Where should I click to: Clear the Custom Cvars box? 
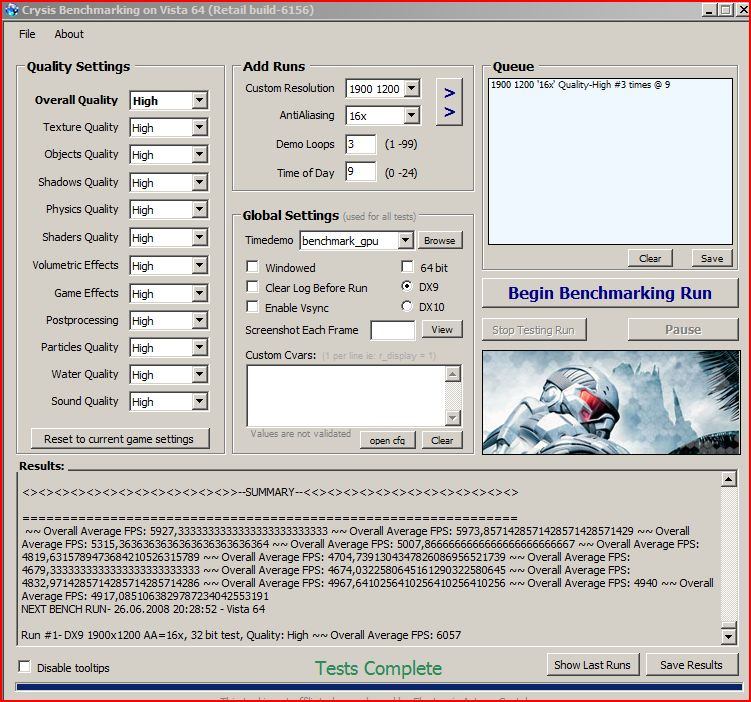[x=442, y=440]
